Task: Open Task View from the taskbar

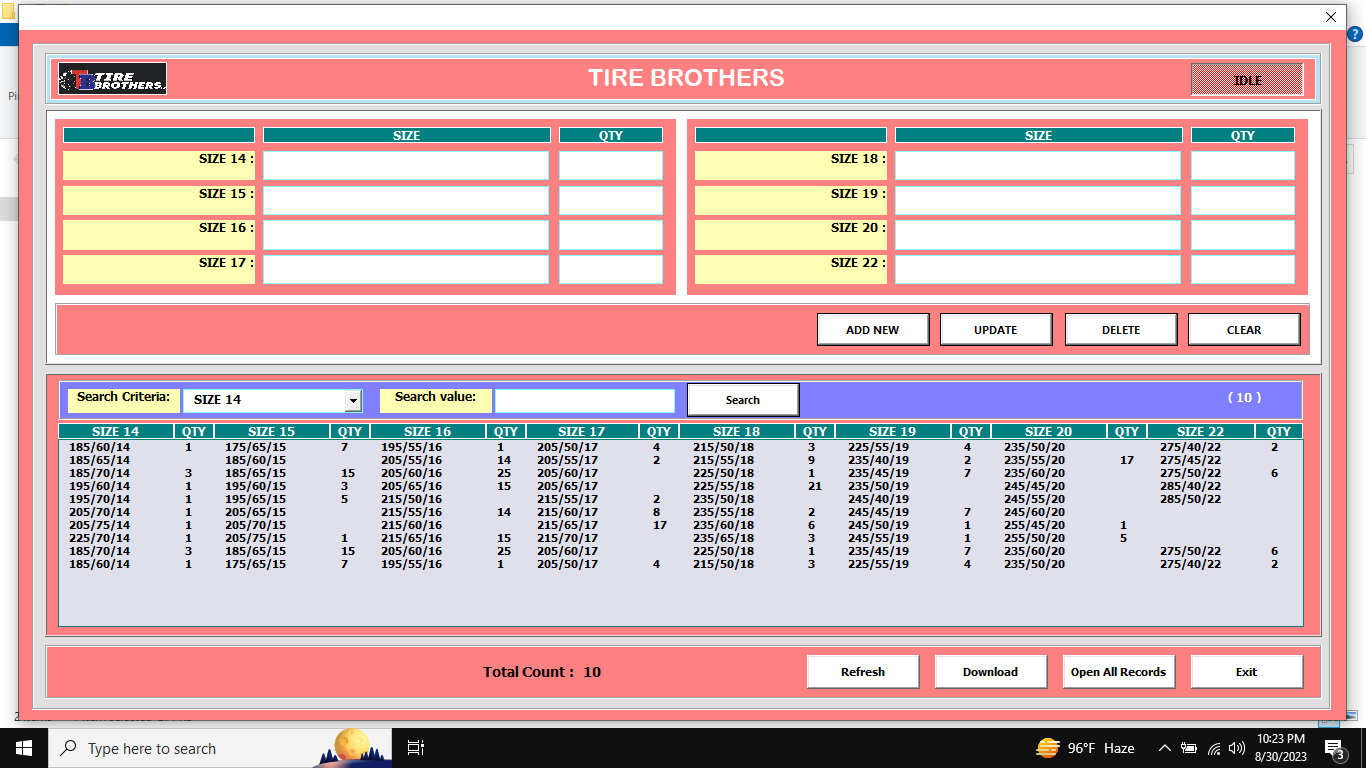Action: (x=416, y=748)
